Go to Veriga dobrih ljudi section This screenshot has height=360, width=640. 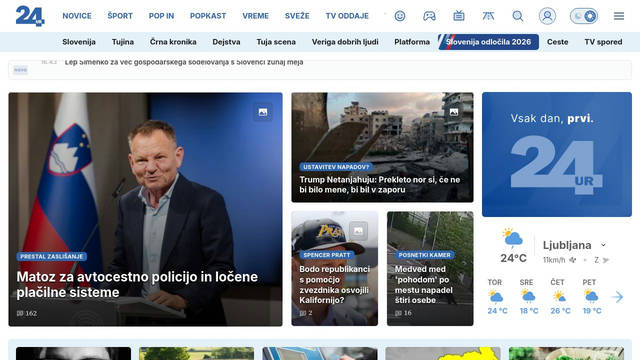tap(345, 42)
